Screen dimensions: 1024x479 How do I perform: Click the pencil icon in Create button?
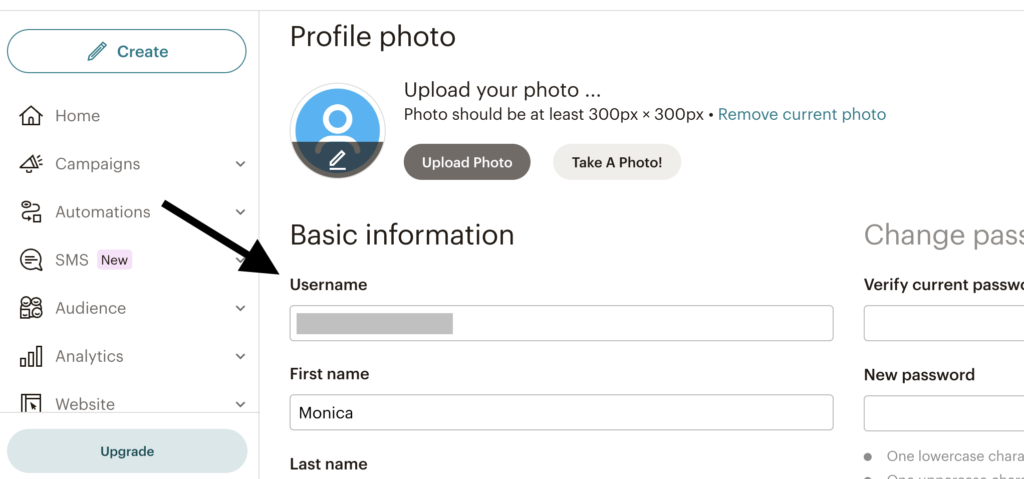click(x=97, y=51)
